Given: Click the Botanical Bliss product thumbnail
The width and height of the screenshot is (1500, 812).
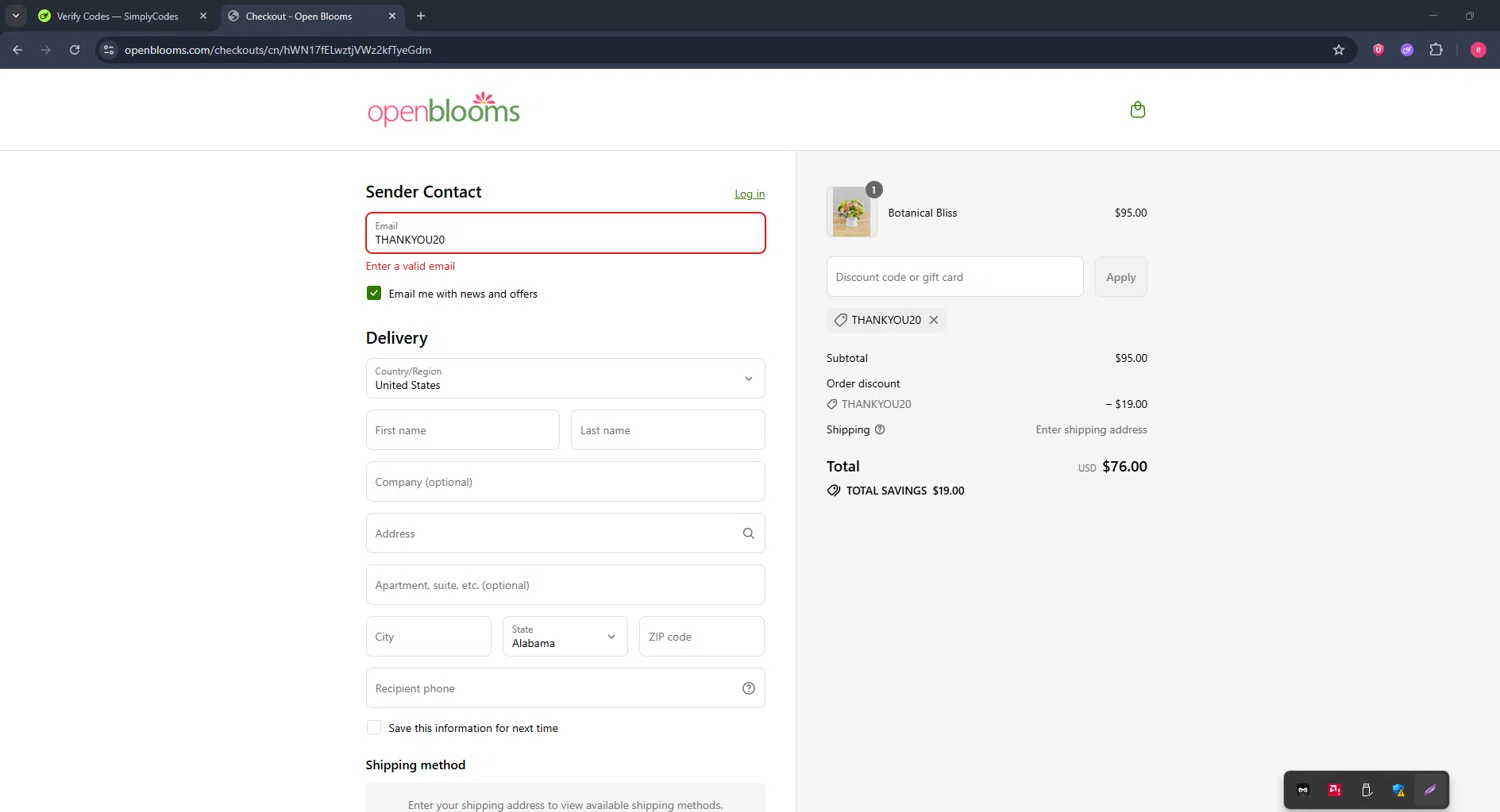Looking at the screenshot, I should (852, 212).
